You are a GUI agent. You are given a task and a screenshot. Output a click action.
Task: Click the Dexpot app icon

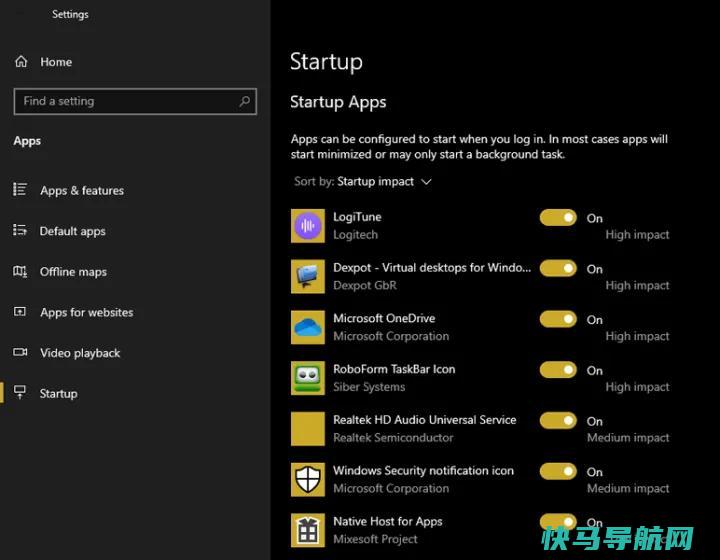pyautogui.click(x=308, y=276)
